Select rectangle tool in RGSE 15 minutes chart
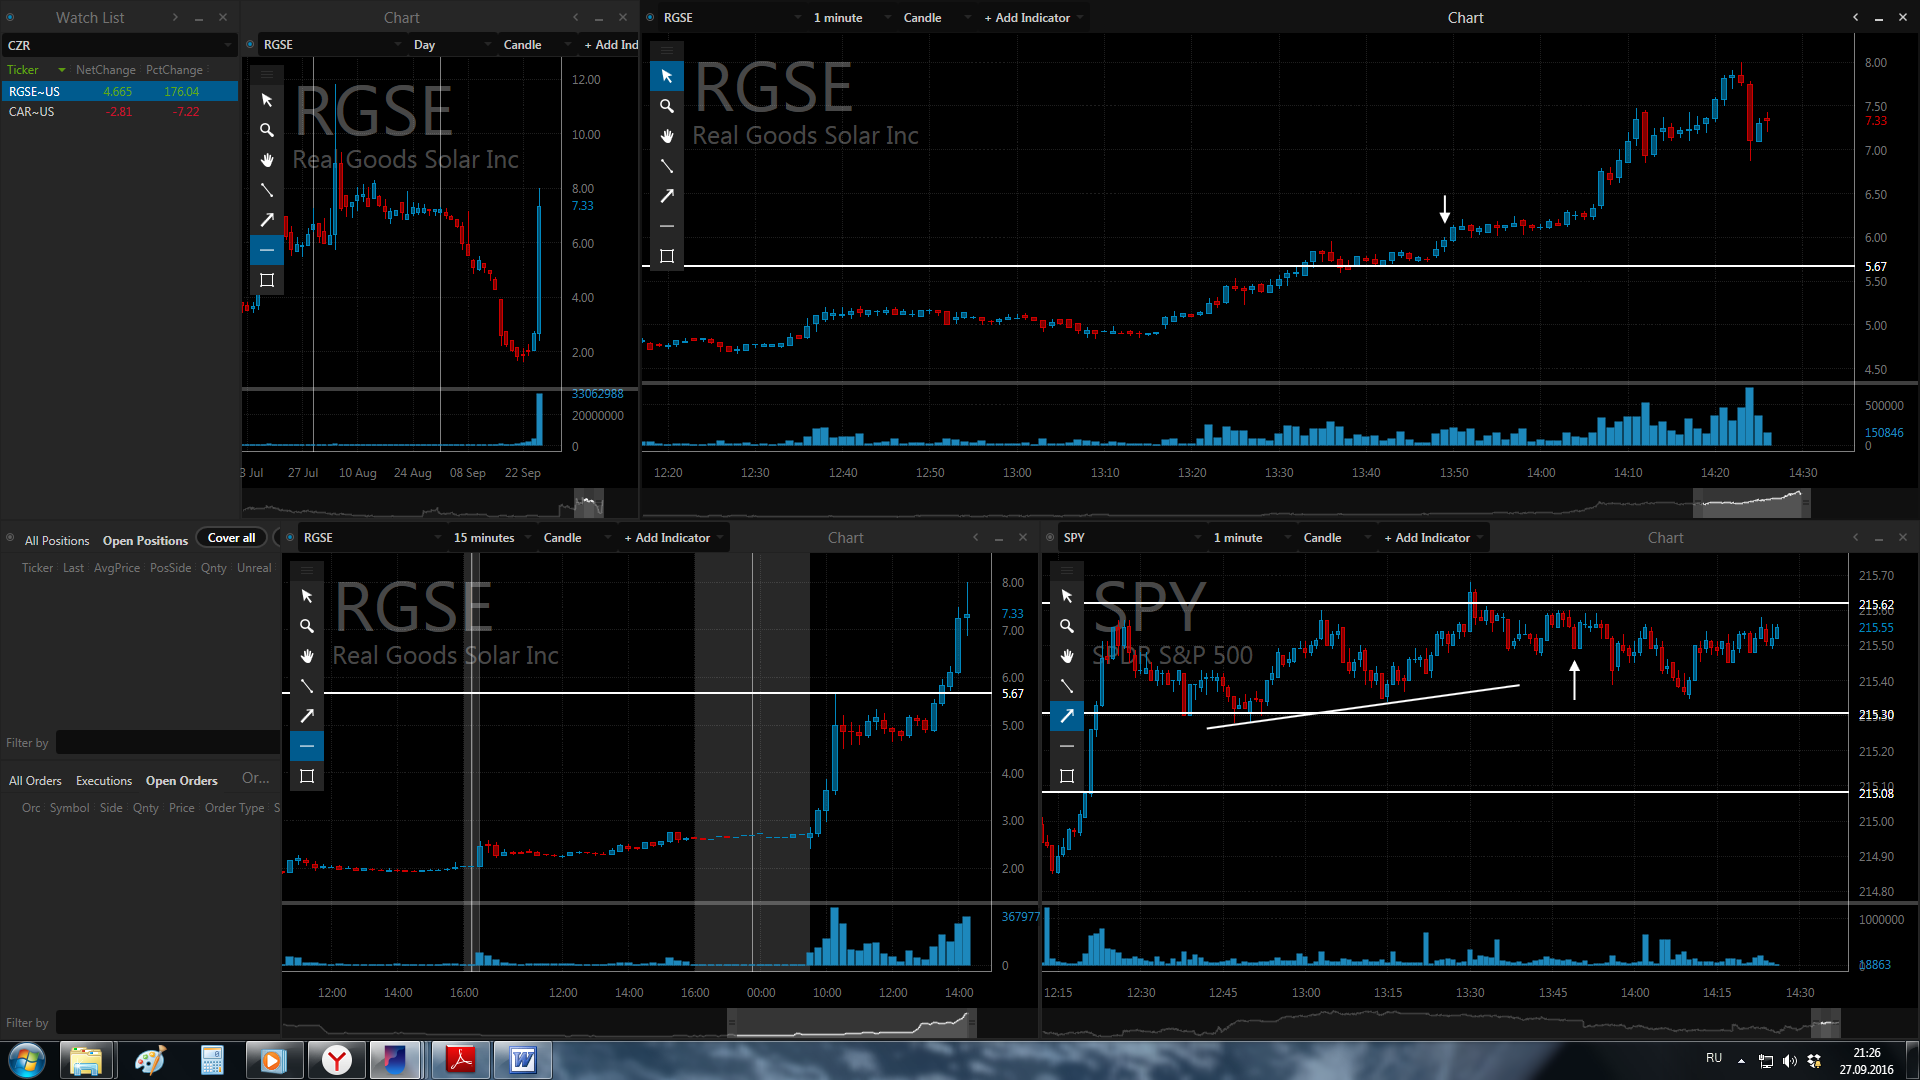1920x1080 pixels. [307, 776]
